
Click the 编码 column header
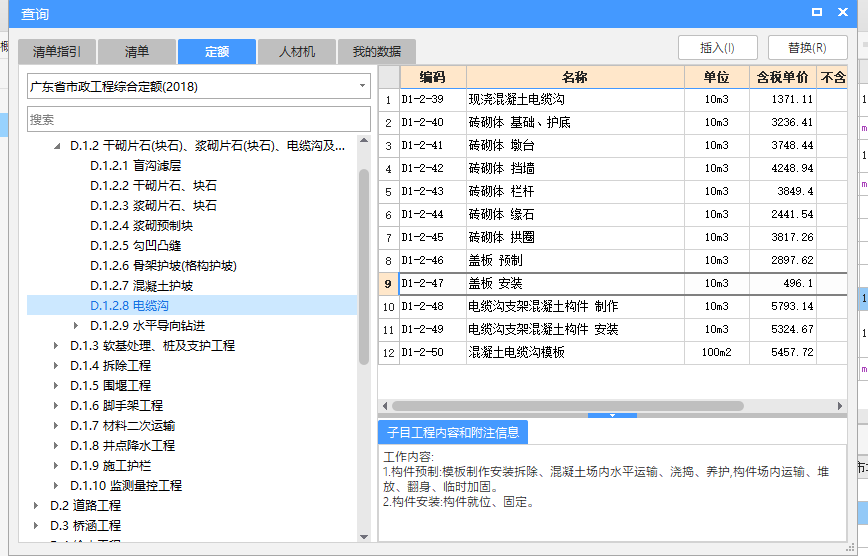(433, 77)
